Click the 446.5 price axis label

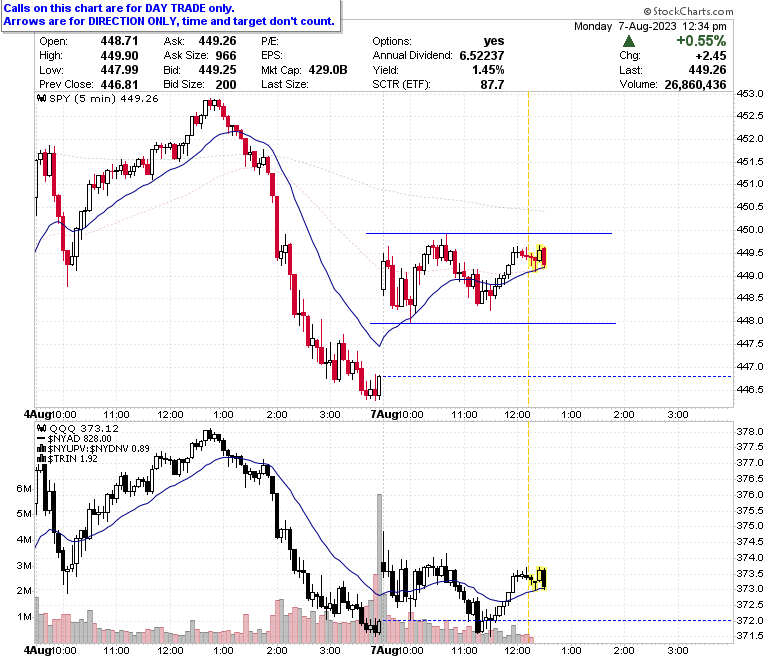[750, 389]
